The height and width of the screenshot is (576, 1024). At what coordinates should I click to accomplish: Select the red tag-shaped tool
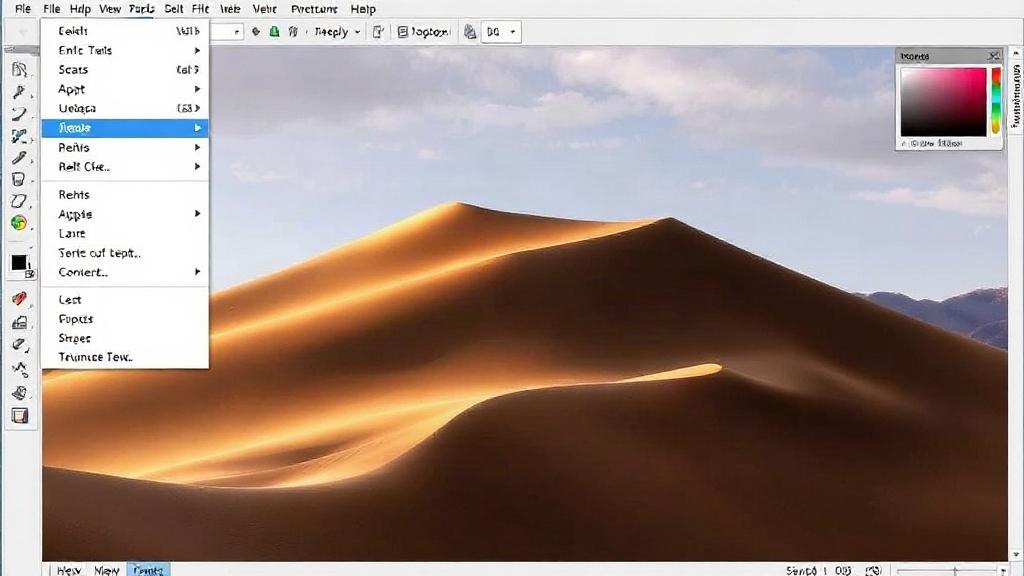tap(19, 299)
